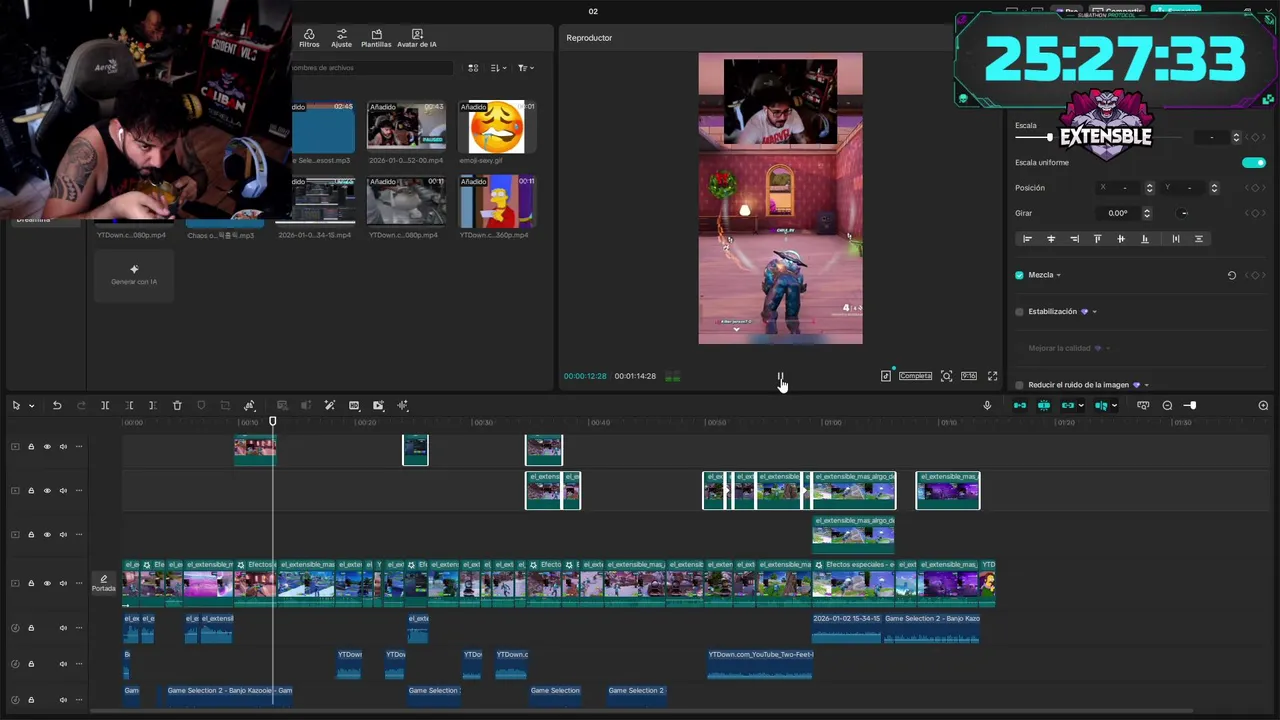The width and height of the screenshot is (1280, 720).
Task: Align the clip to the bottom edge
Action: pos(1145,239)
